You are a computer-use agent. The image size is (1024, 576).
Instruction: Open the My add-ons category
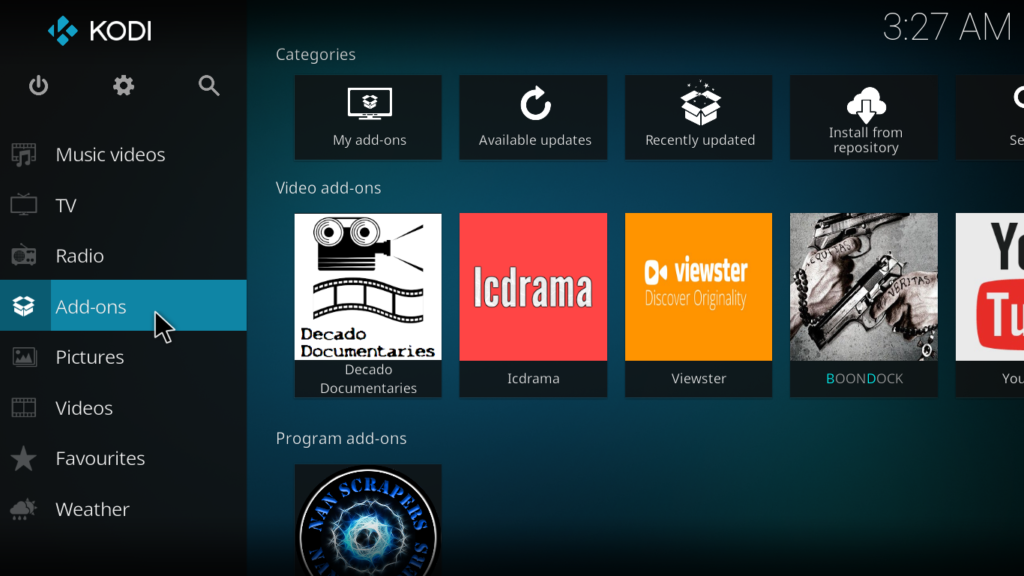click(368, 118)
